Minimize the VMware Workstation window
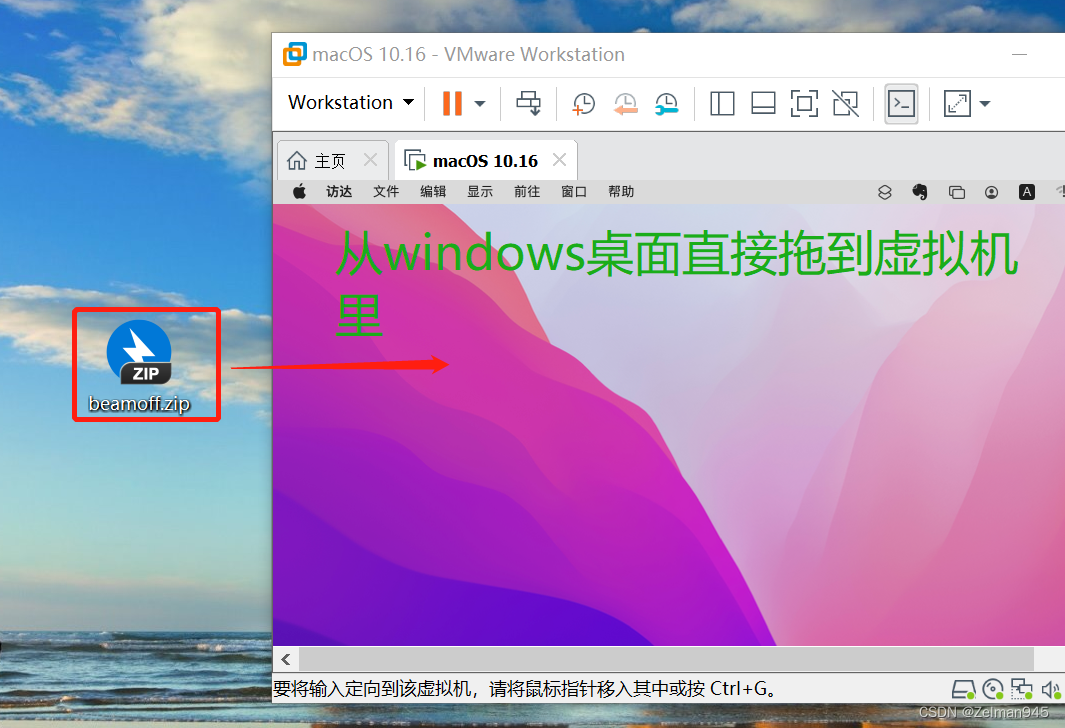 [1019, 54]
